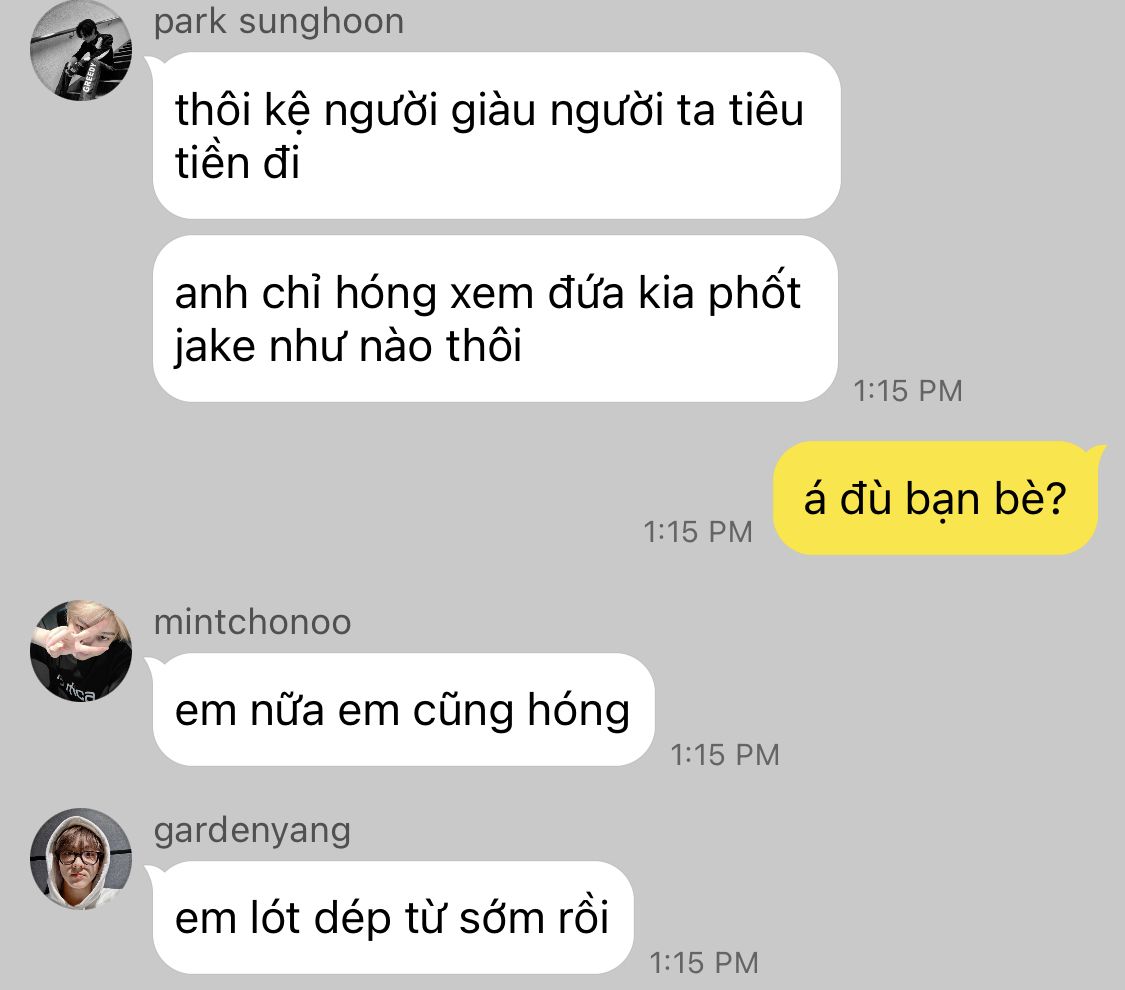Select the yellow "á đù bạn bè?" bubble
The height and width of the screenshot is (990, 1125).
tap(936, 498)
